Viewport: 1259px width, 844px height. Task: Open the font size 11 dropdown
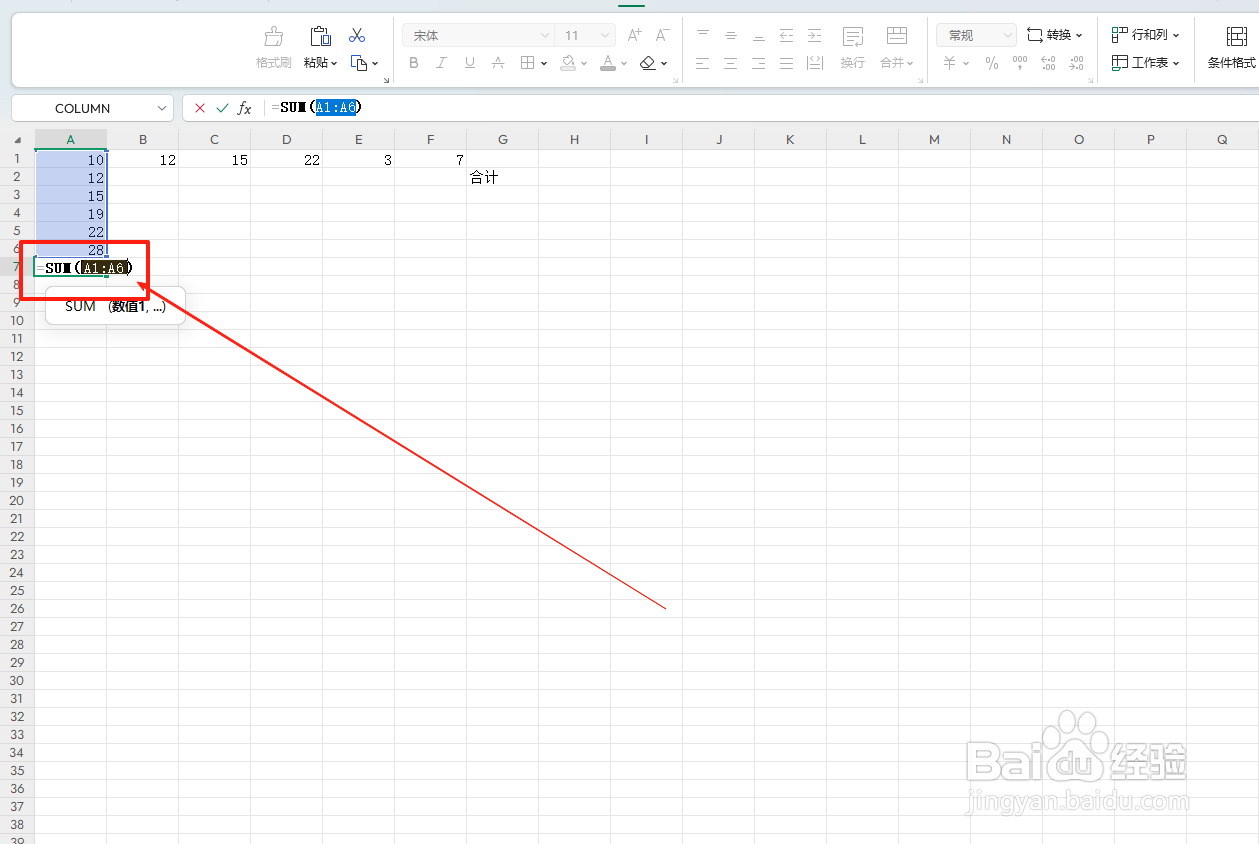pos(605,36)
